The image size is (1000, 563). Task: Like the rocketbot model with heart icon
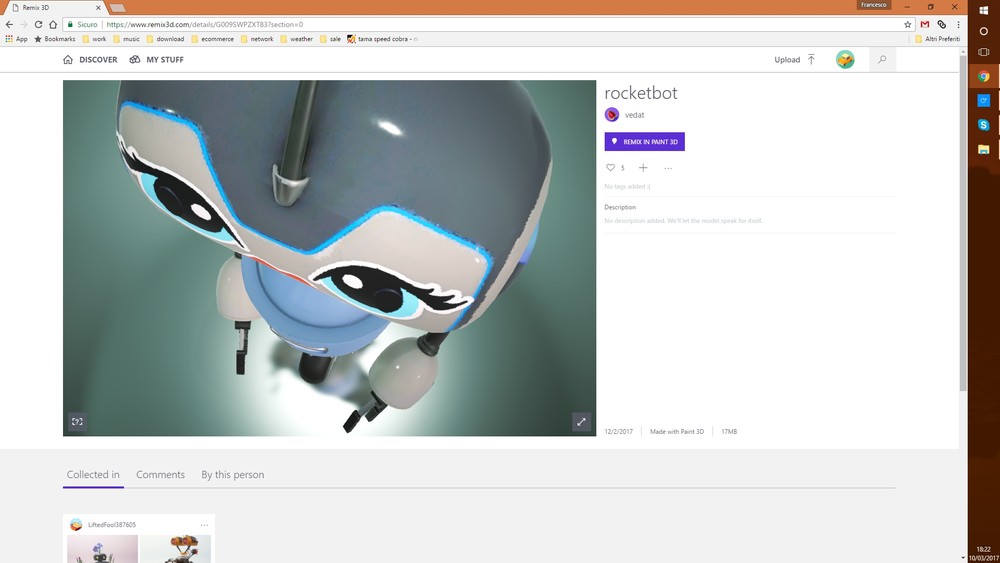tap(611, 168)
